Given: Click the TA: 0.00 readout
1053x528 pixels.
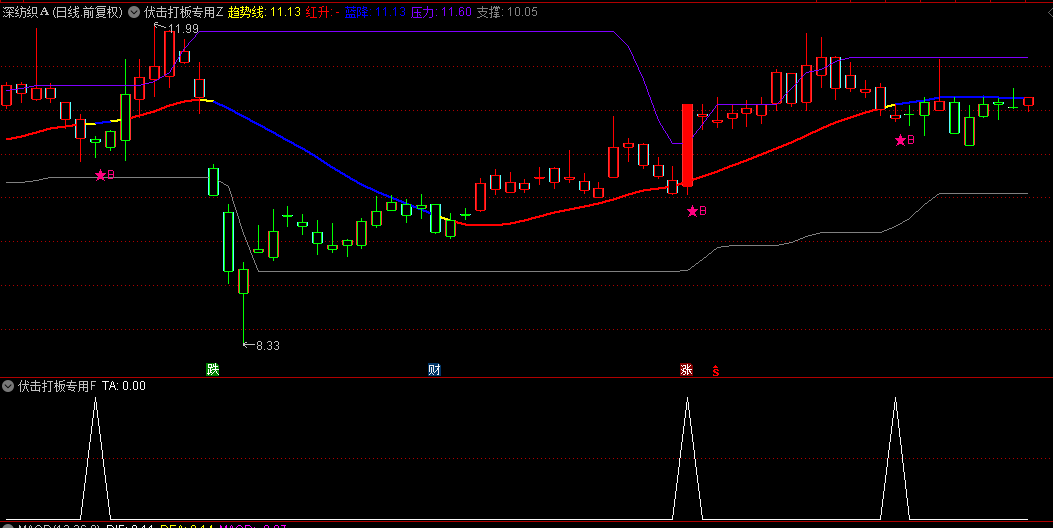Looking at the screenshot, I should [x=124, y=386].
